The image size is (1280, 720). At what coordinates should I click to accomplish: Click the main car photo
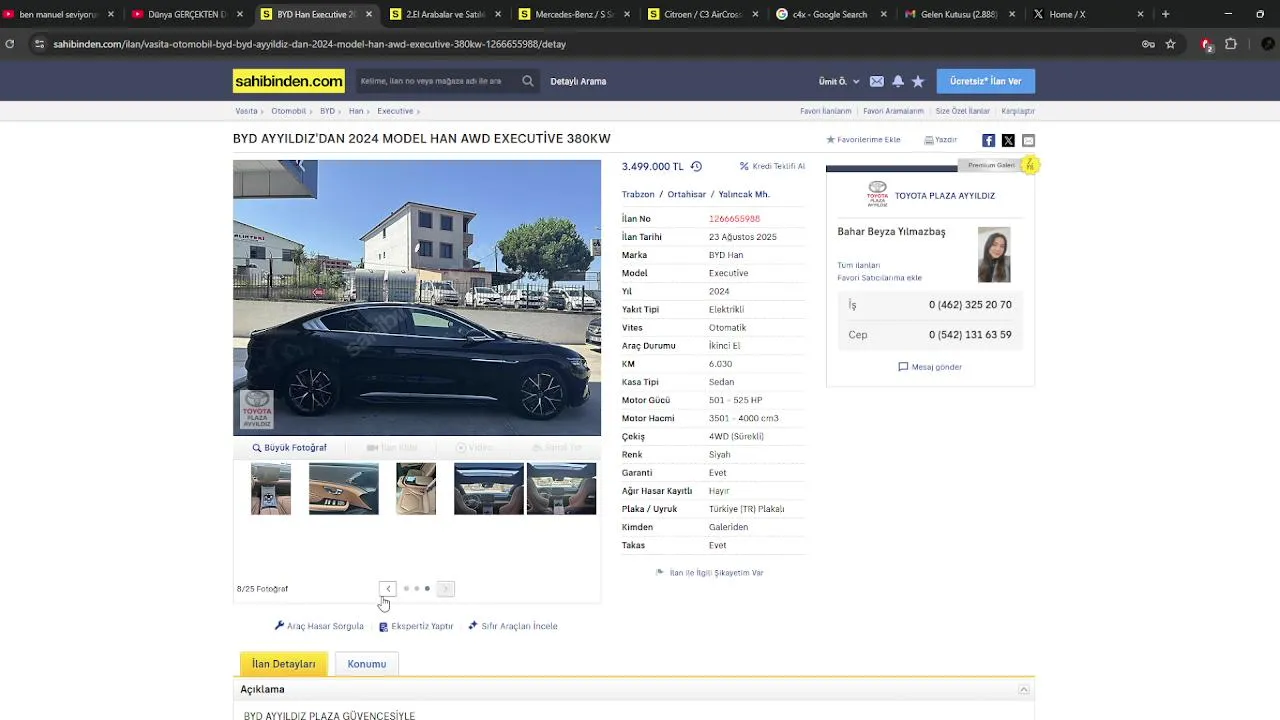(x=417, y=298)
